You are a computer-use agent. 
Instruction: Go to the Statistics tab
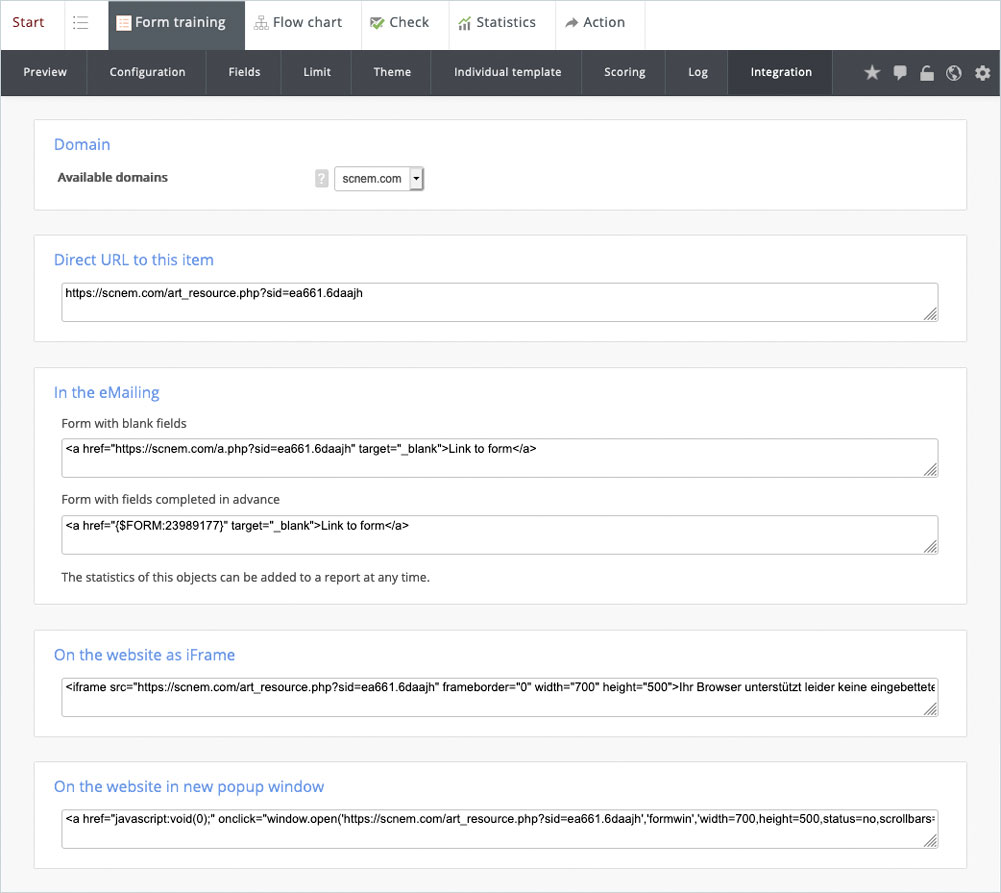pyautogui.click(x=497, y=23)
